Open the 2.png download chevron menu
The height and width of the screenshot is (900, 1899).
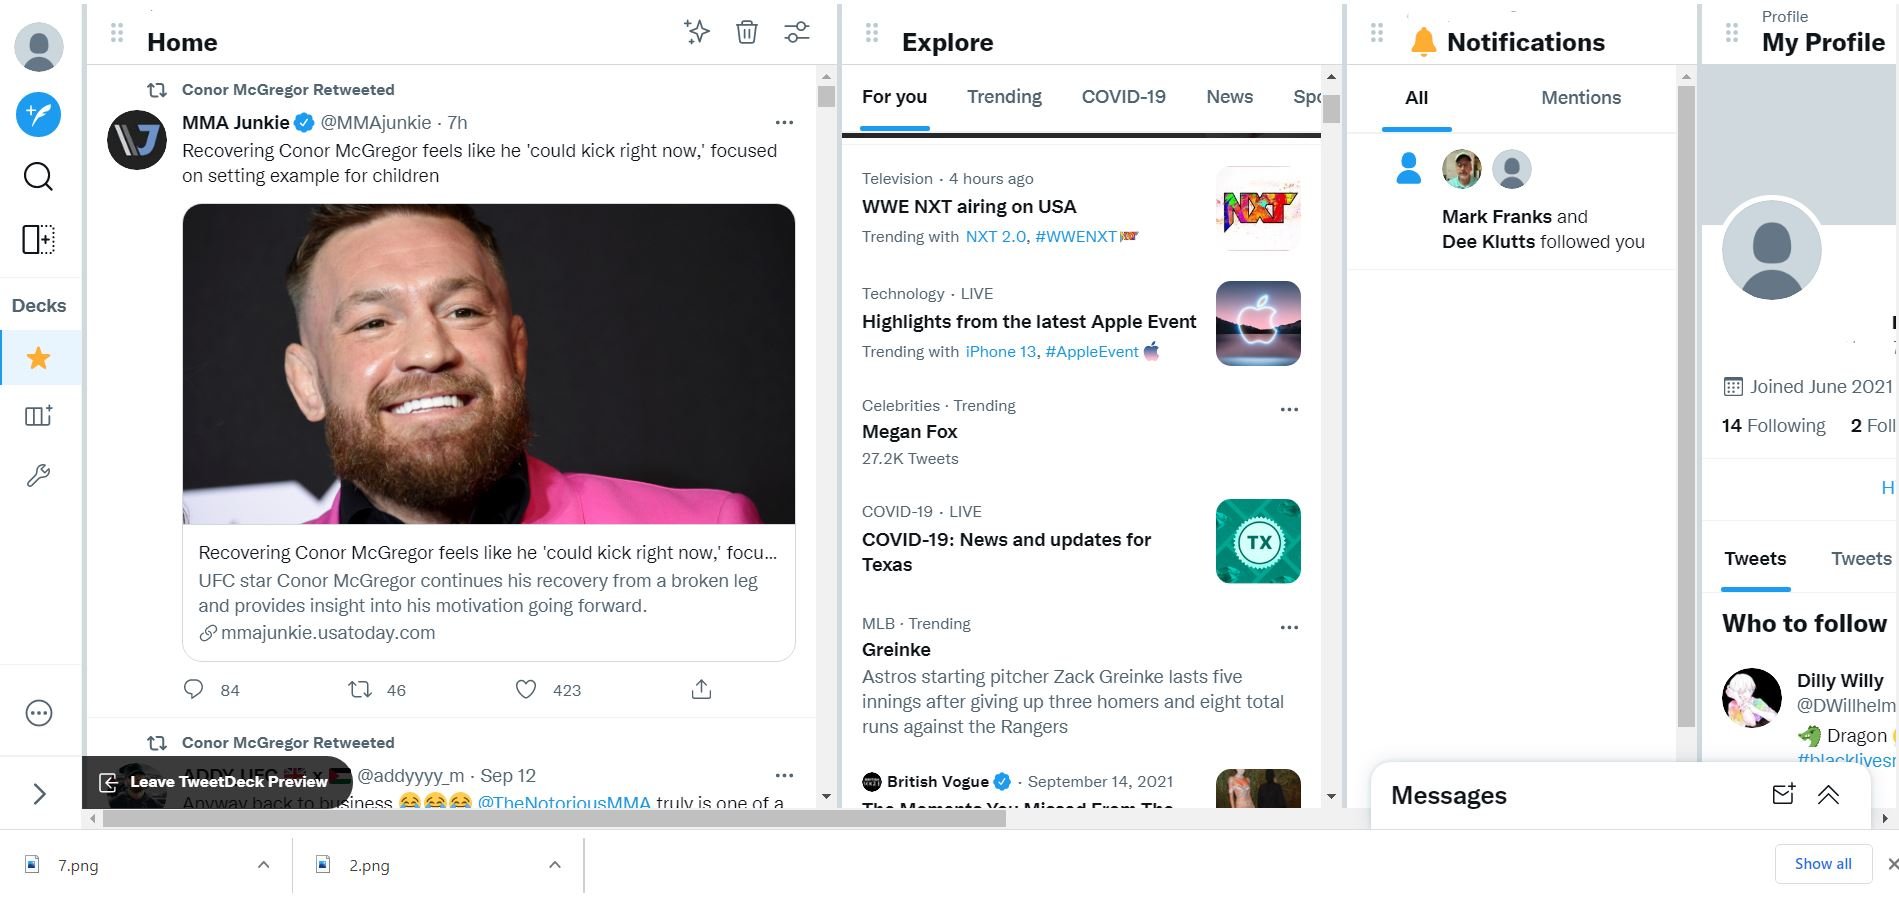555,865
